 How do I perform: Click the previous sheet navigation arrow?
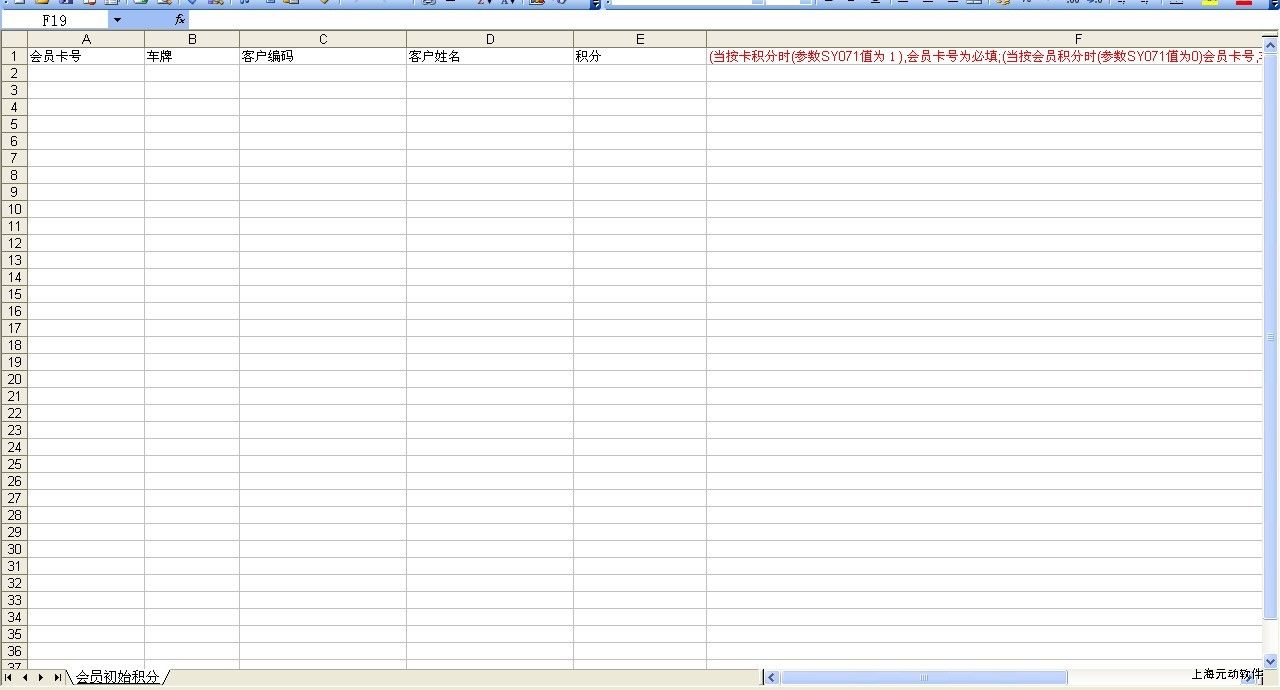click(25, 678)
